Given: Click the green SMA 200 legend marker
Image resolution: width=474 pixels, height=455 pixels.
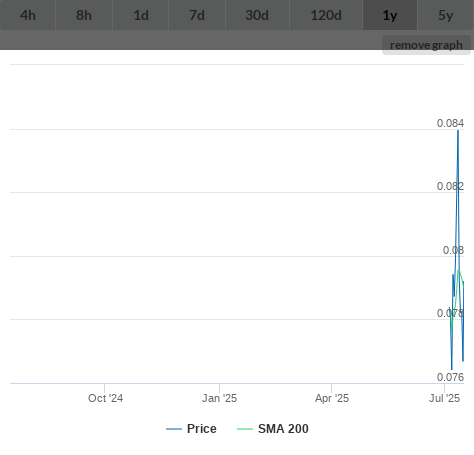Looking at the screenshot, I should [245, 429].
